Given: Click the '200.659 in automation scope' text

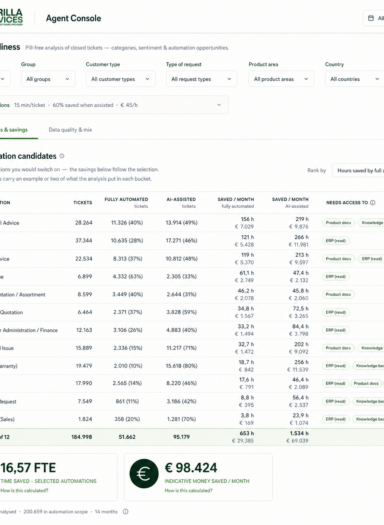Looking at the screenshot, I should [56, 512].
